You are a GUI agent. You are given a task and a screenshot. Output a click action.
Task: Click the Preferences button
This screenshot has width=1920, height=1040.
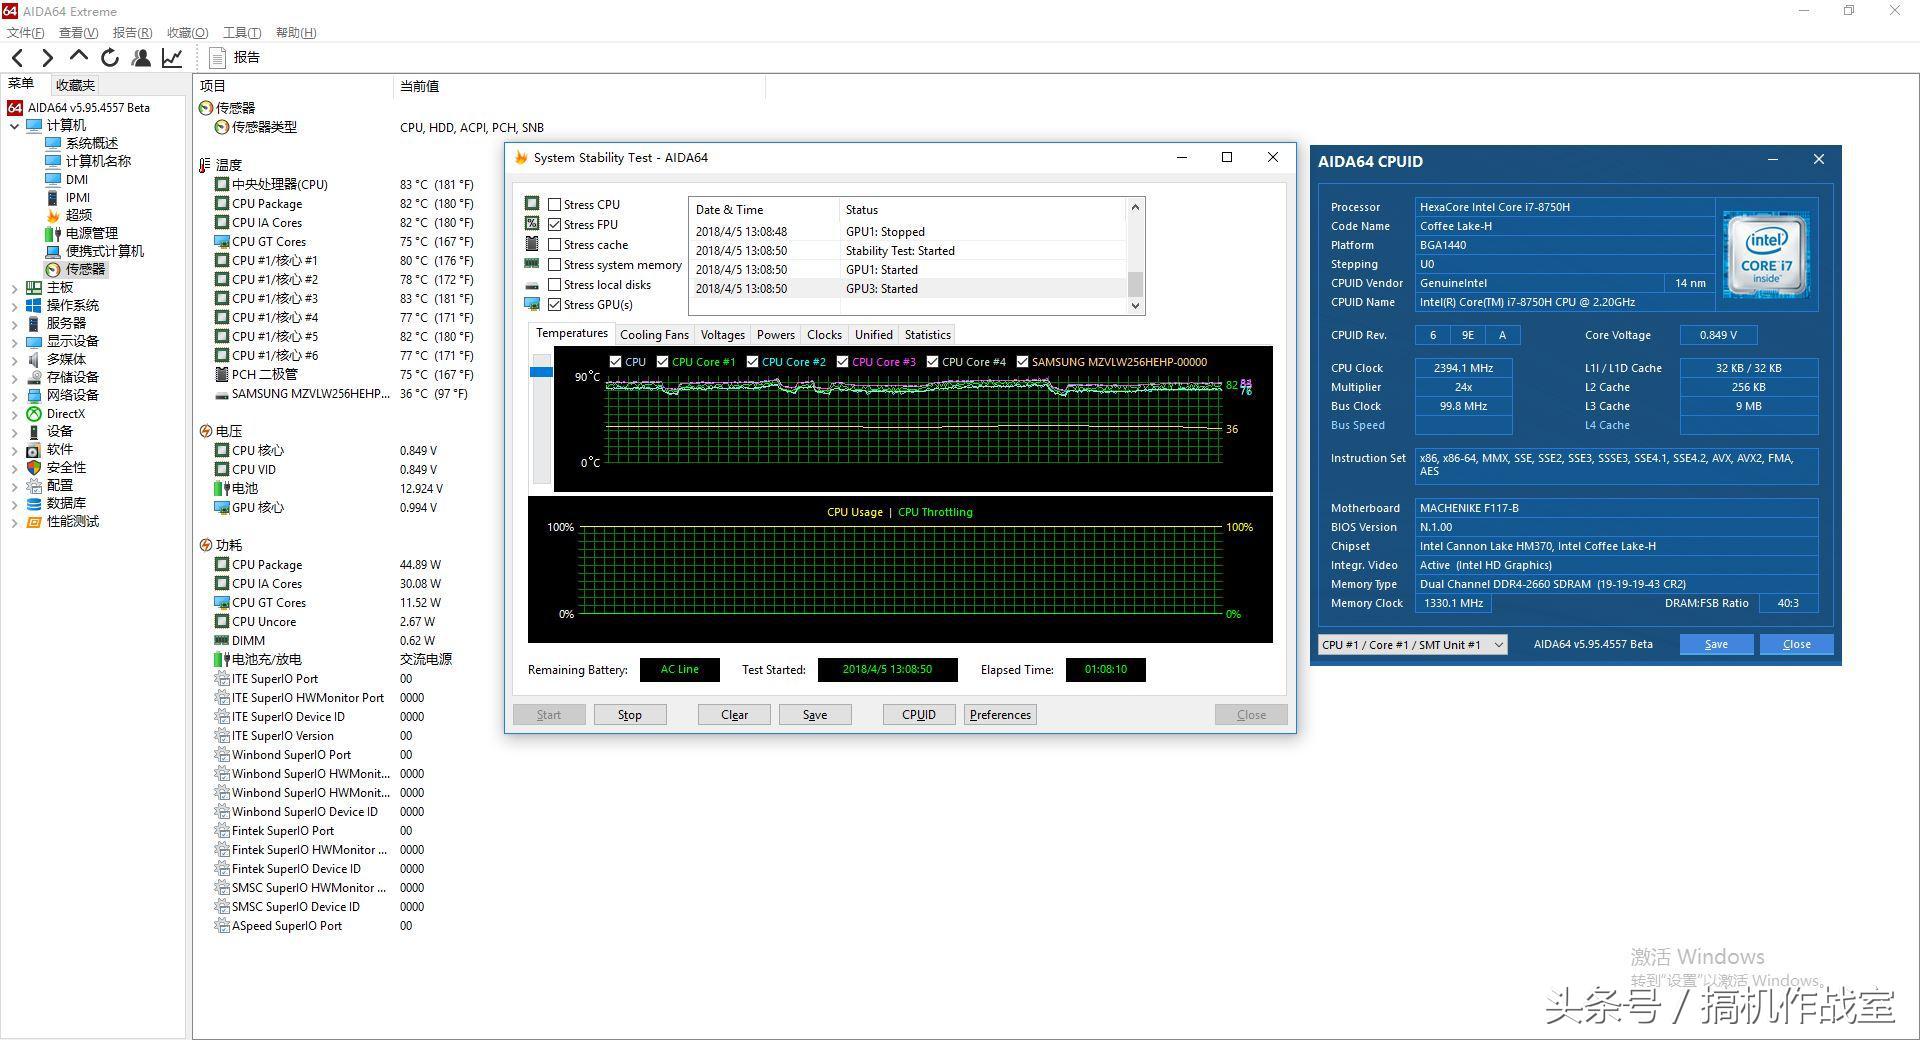[1000, 715]
